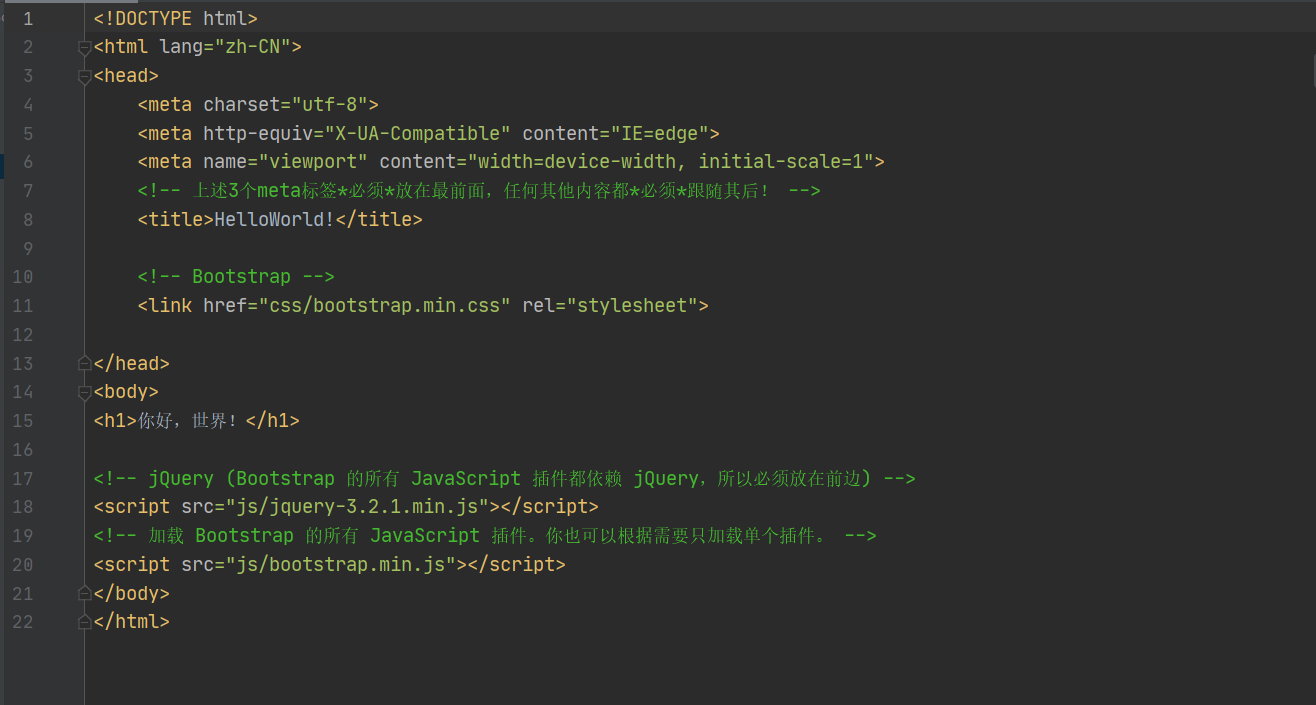Select gutter line number 18

(x=23, y=507)
